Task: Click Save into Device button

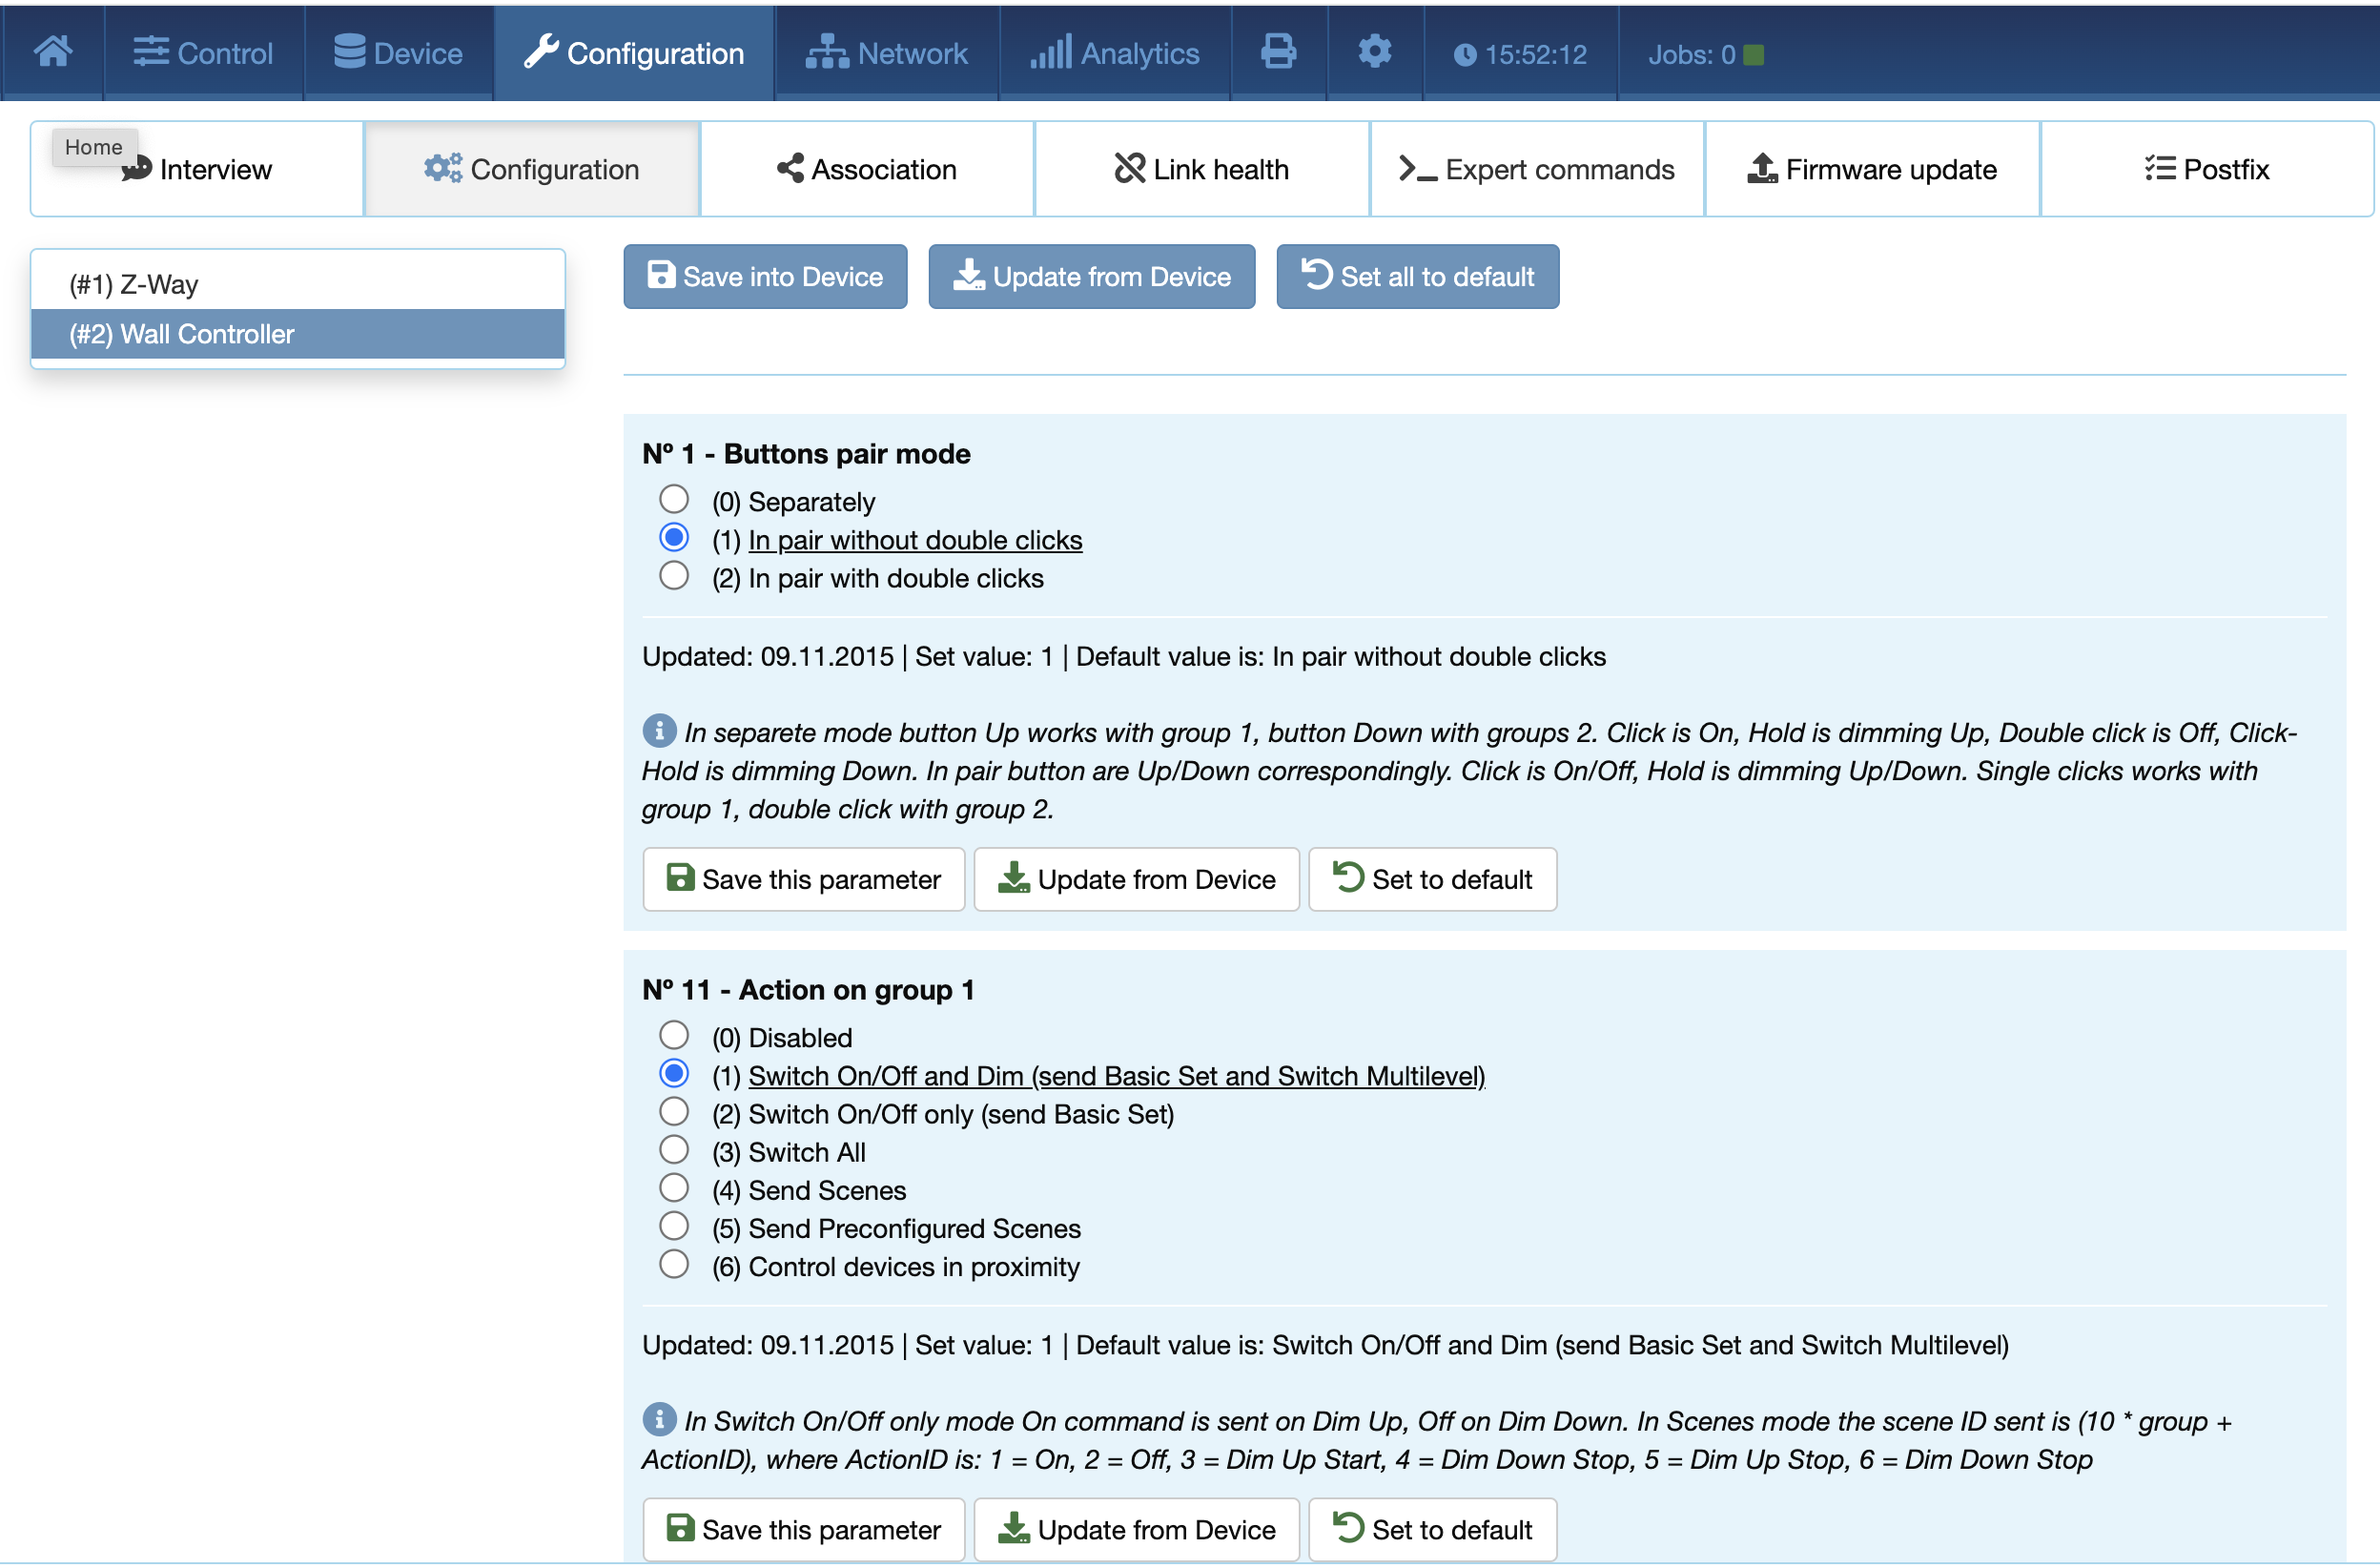Action: [x=765, y=276]
